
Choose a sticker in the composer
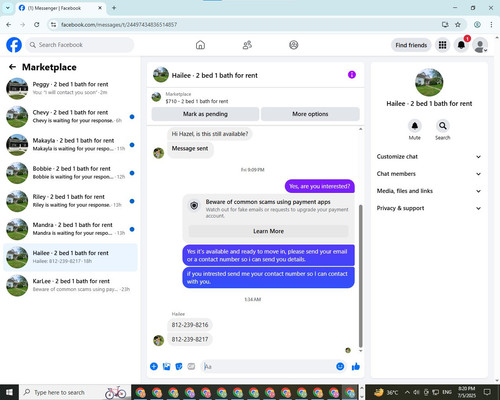179,366
